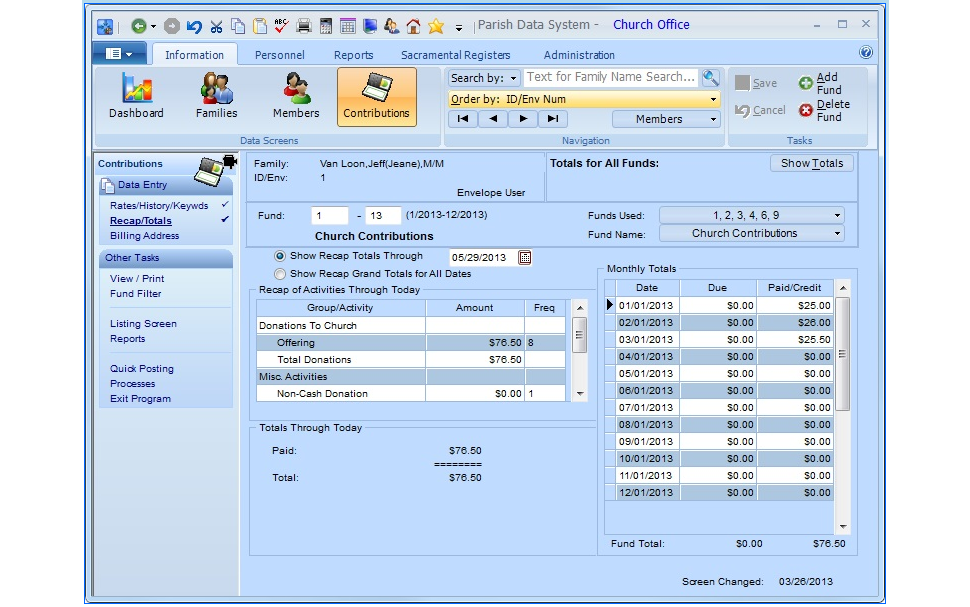Click the Print icon in the toolbar
The image size is (970, 607).
coord(302,24)
